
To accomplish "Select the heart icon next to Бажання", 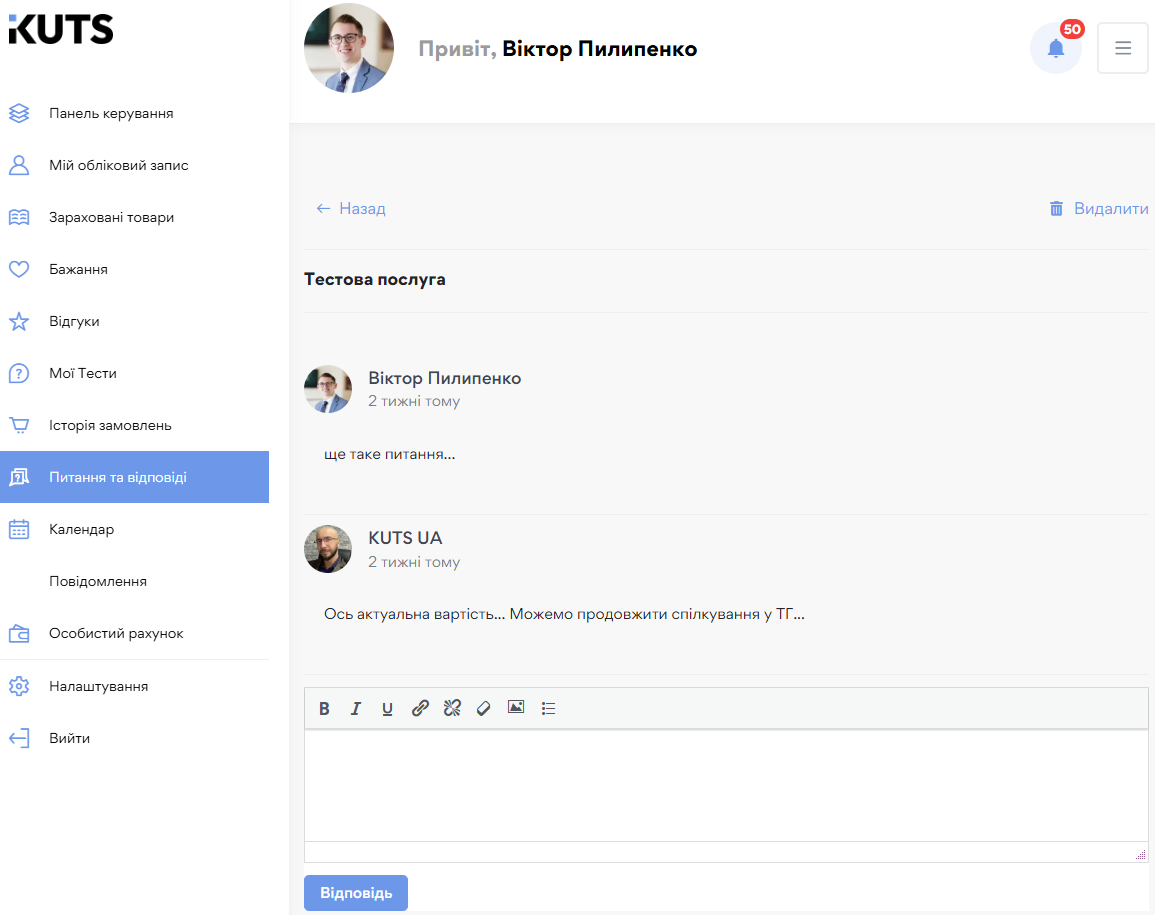I will [x=19, y=268].
